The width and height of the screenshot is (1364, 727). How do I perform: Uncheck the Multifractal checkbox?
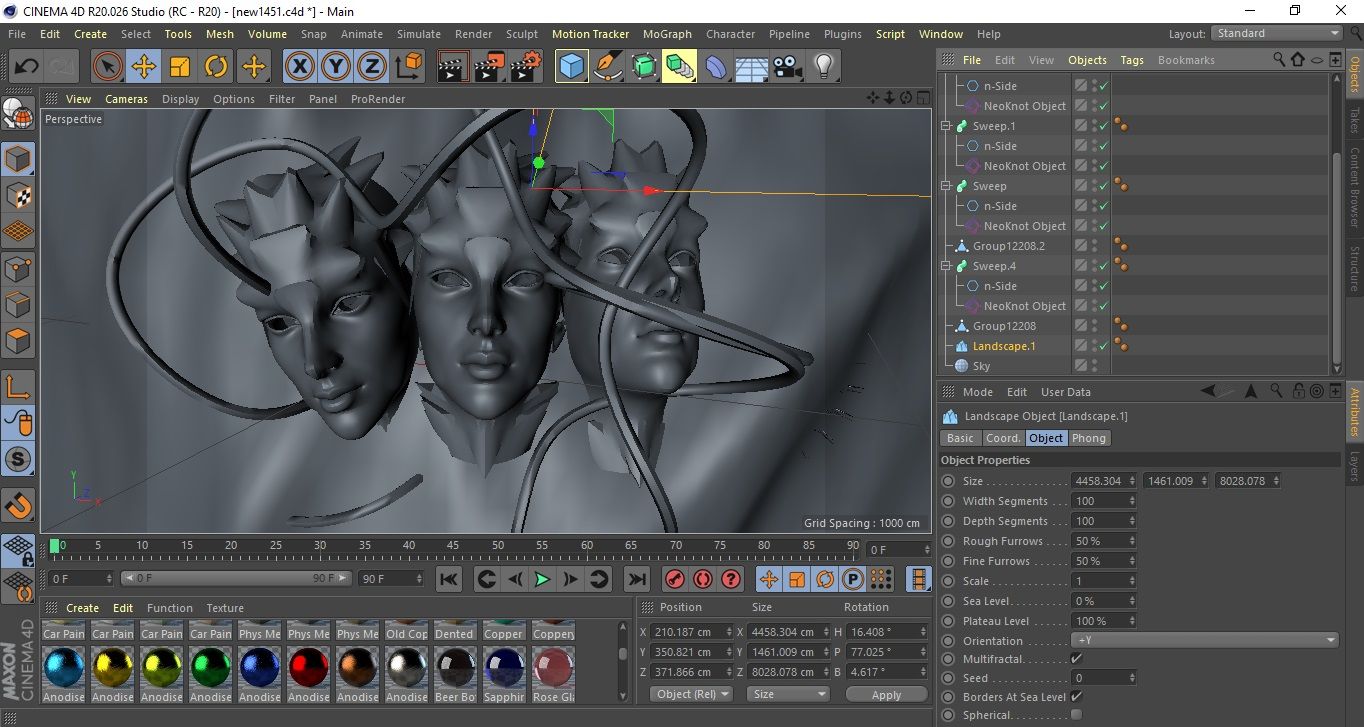coord(1076,659)
